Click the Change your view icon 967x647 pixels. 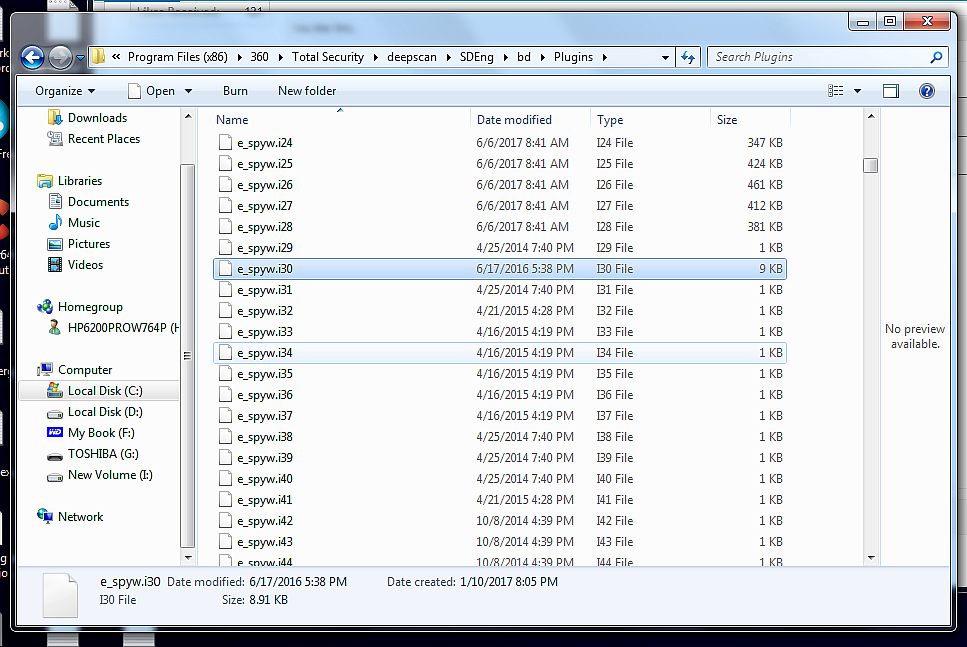coord(836,91)
